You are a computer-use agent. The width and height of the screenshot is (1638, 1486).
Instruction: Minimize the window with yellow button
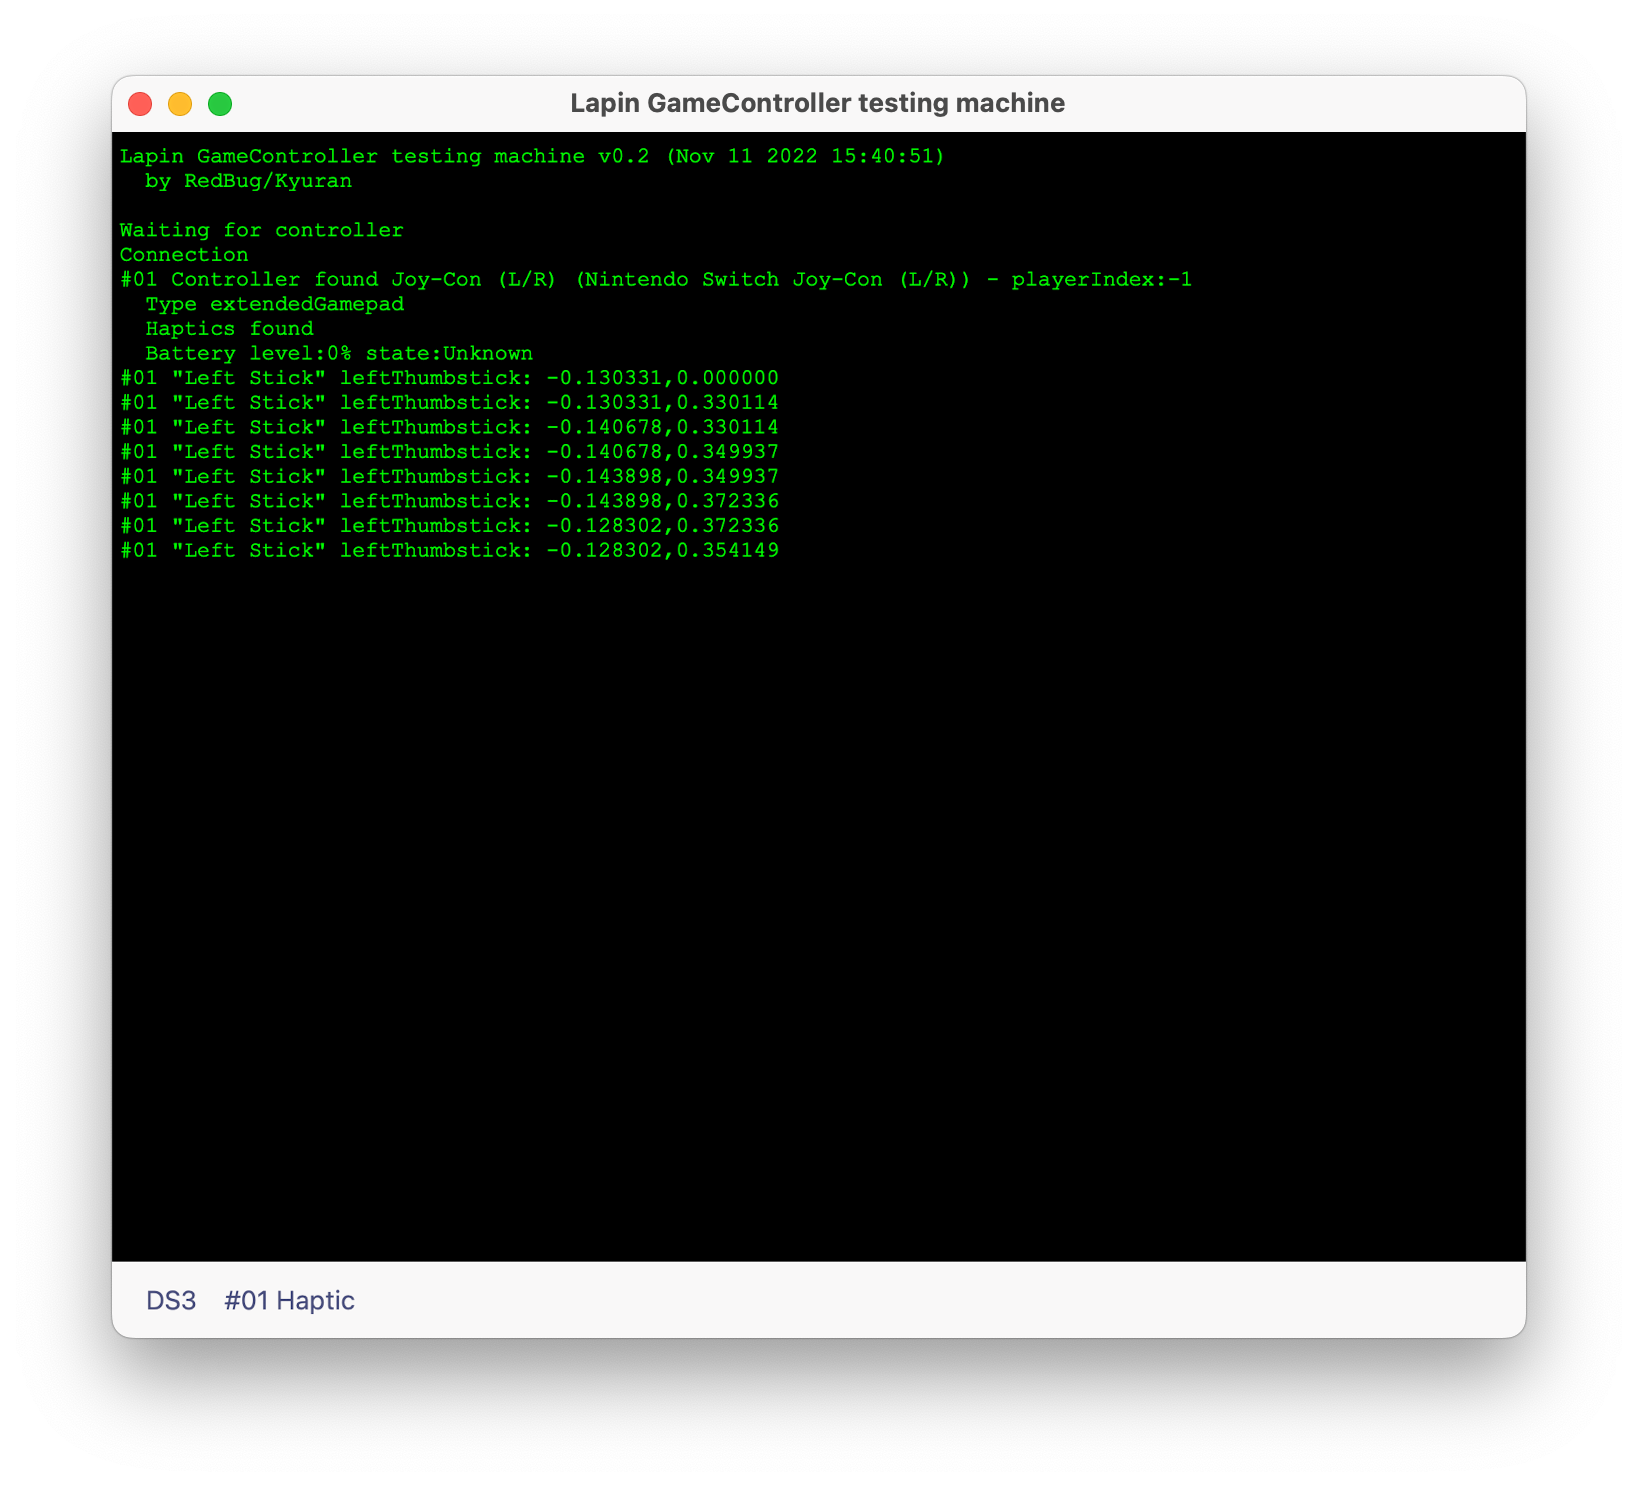[180, 104]
